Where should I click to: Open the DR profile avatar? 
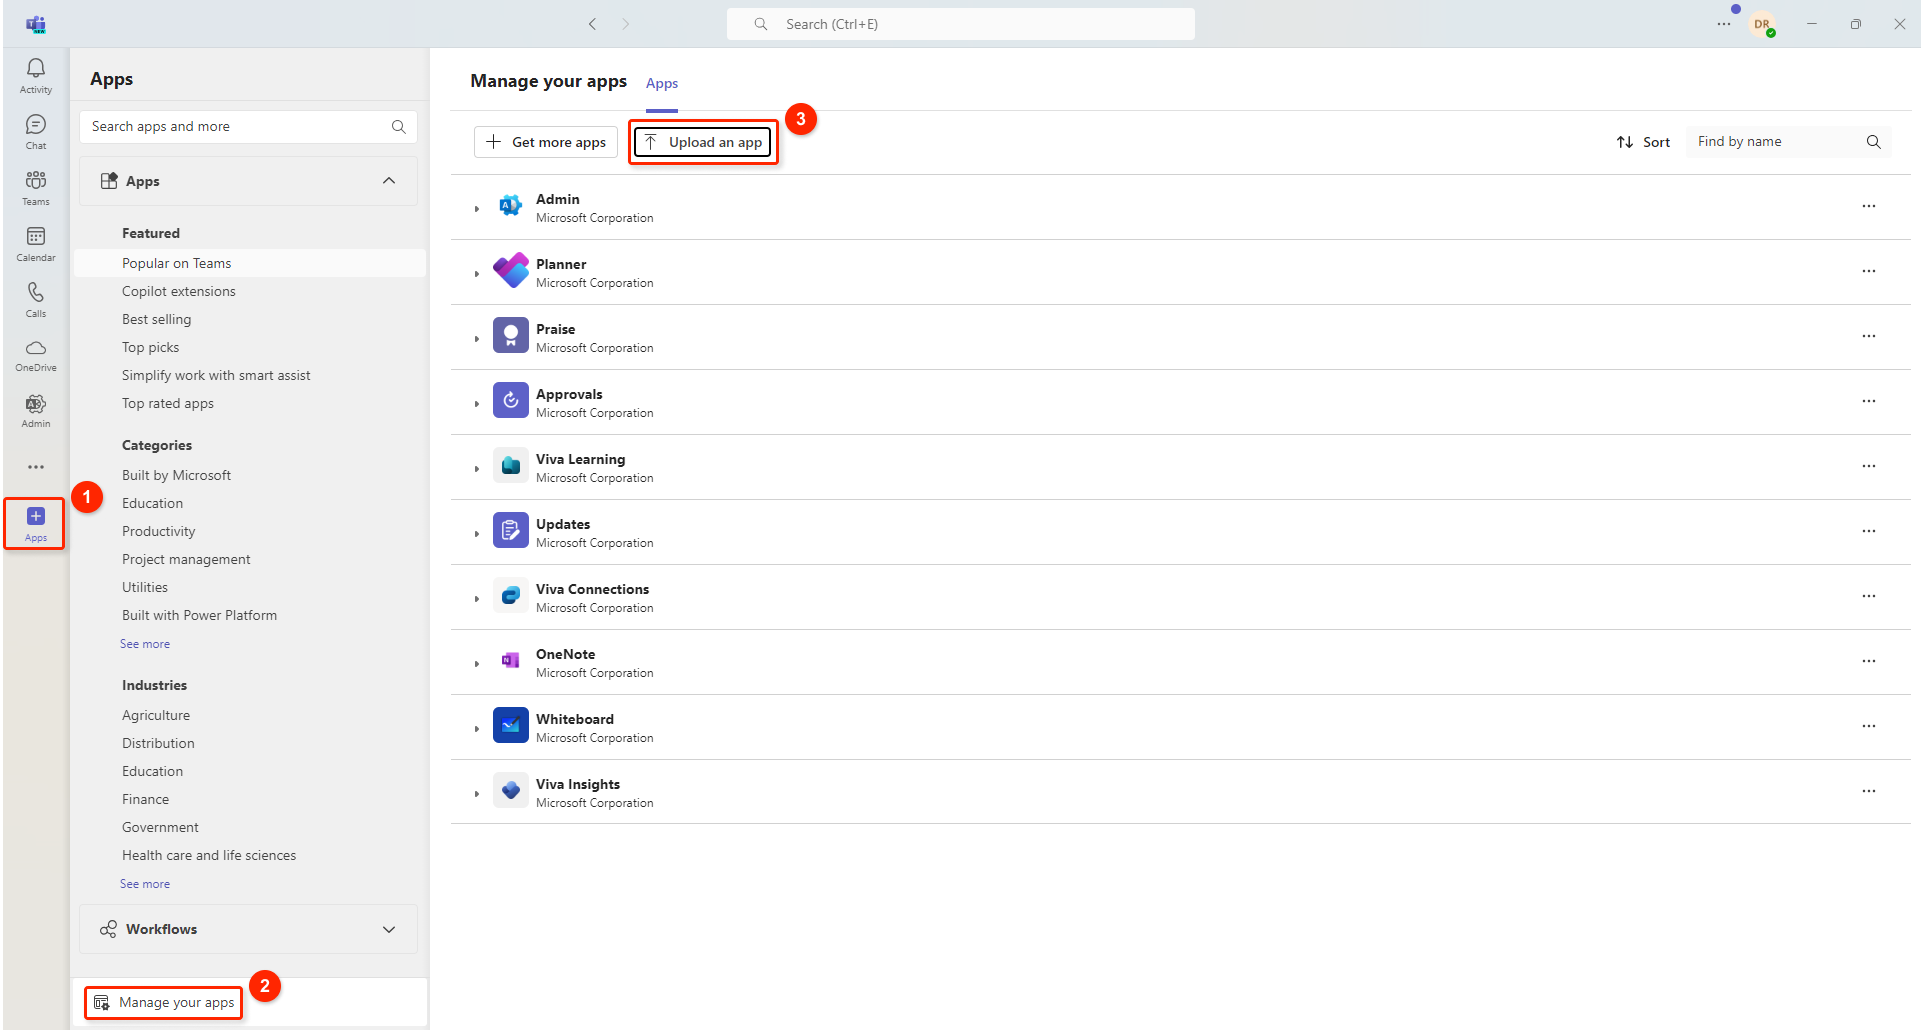pyautogui.click(x=1762, y=24)
